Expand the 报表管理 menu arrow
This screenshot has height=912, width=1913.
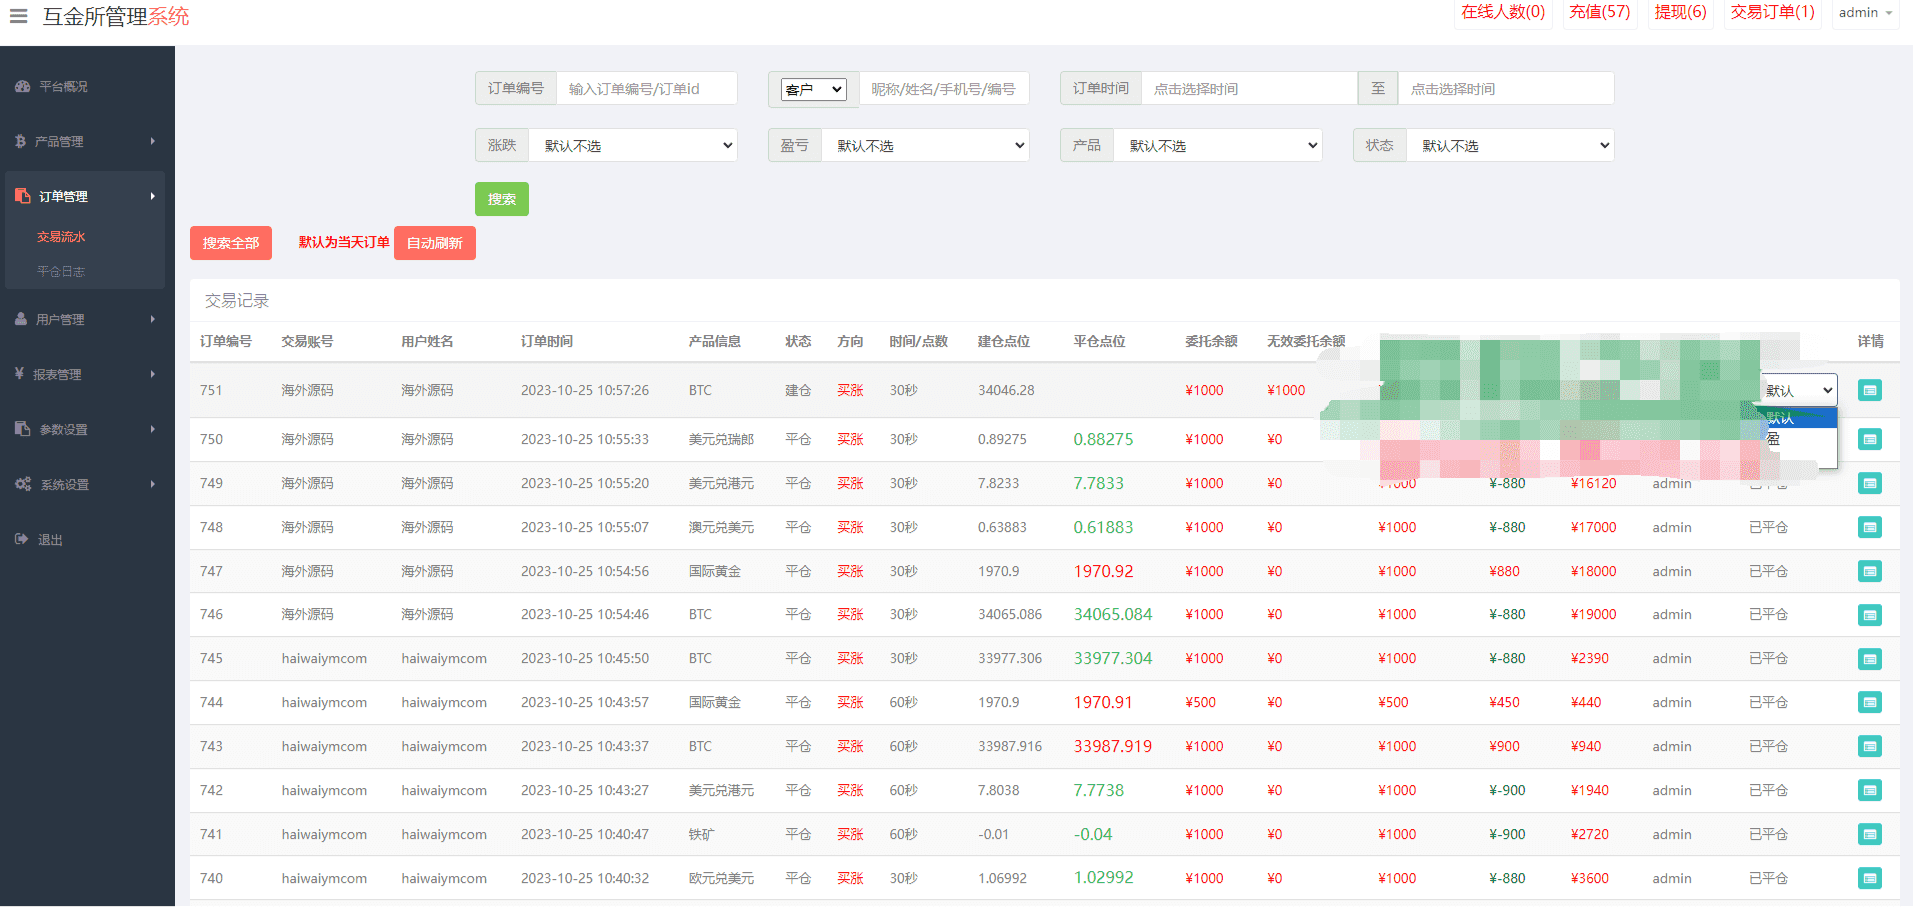point(153,374)
